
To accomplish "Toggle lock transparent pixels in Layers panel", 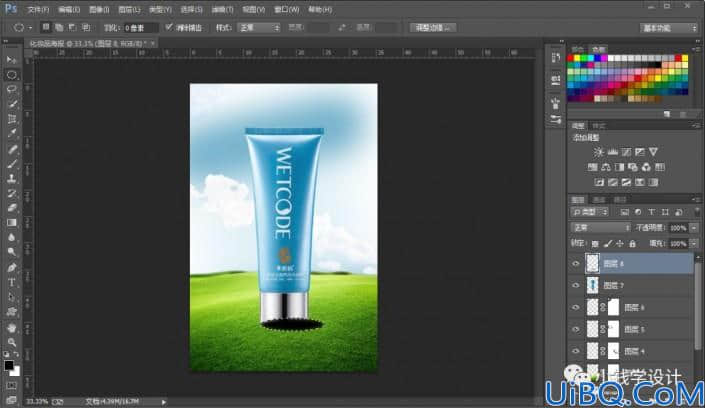I will (595, 244).
